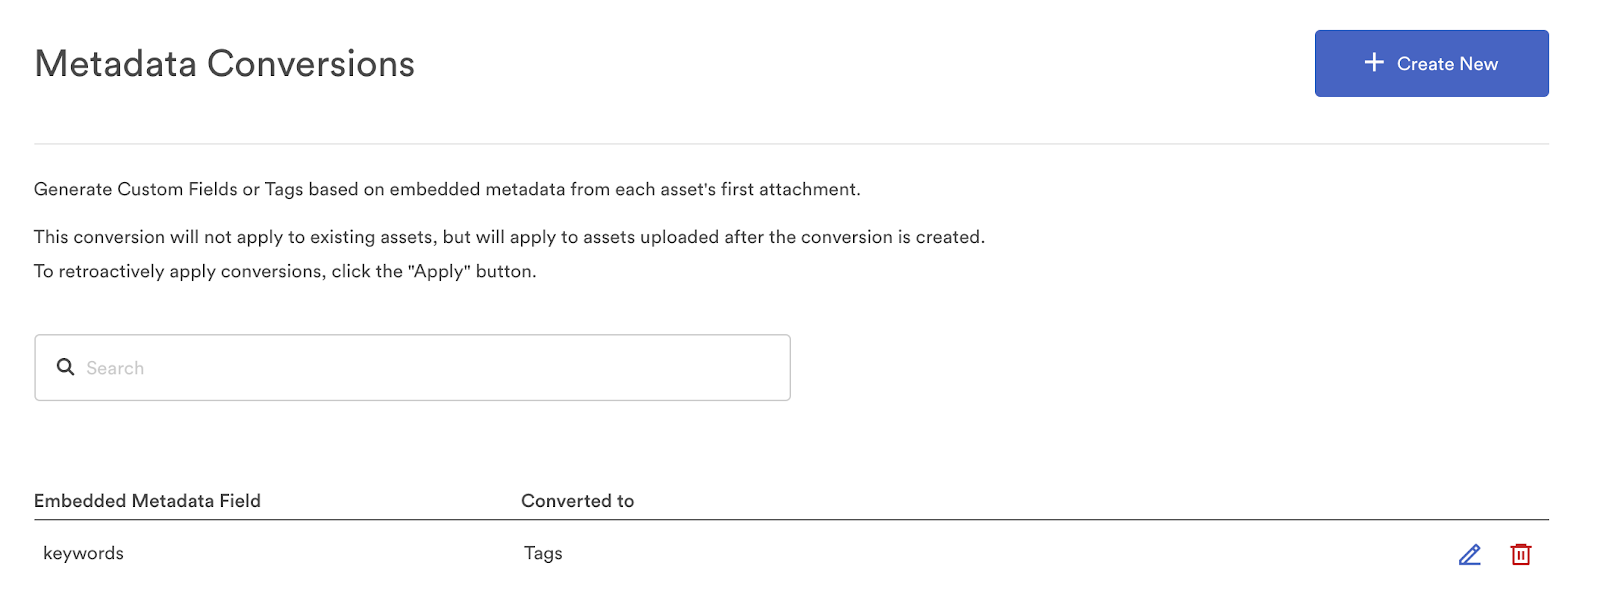Click the magnifying glass search icon
This screenshot has height=607, width=1600.
click(66, 367)
